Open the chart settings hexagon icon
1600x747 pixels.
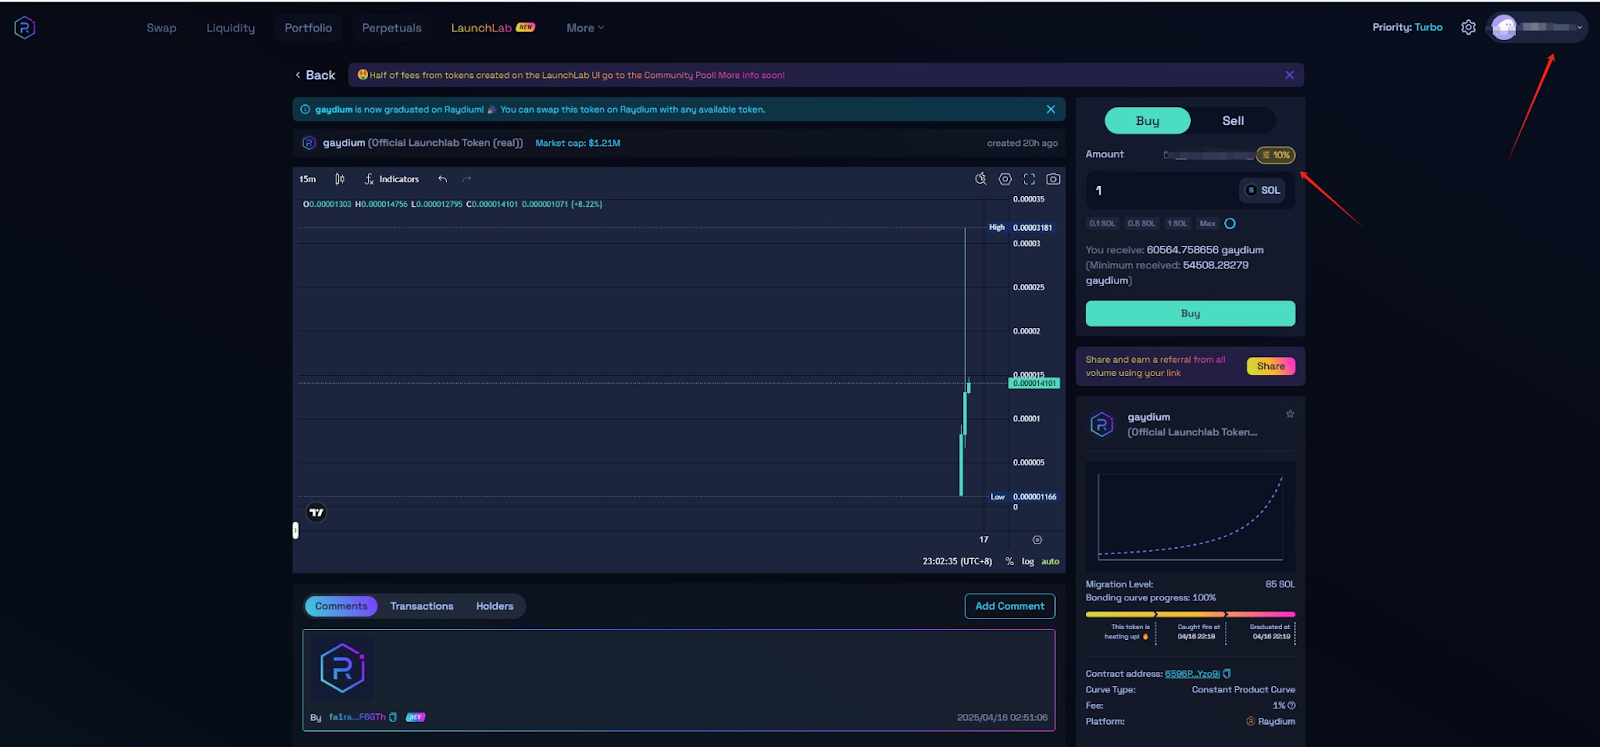pos(1005,179)
